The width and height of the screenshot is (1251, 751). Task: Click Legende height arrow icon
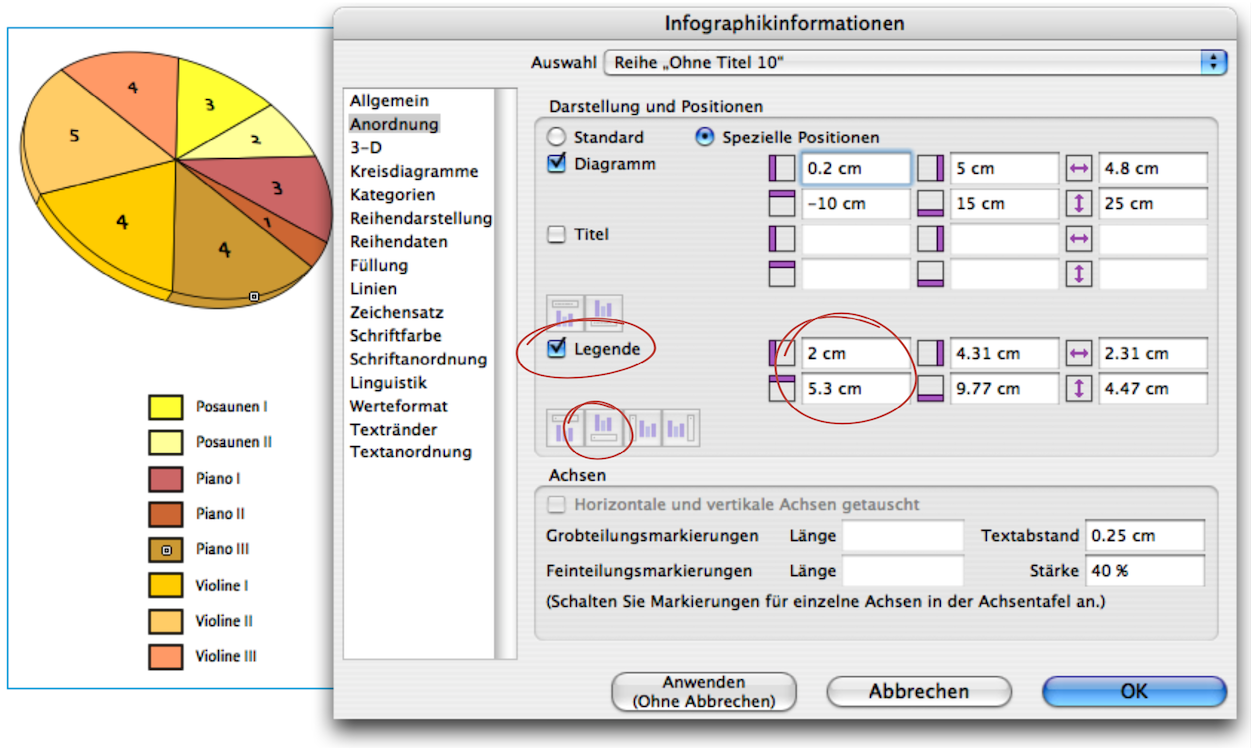tap(1079, 389)
